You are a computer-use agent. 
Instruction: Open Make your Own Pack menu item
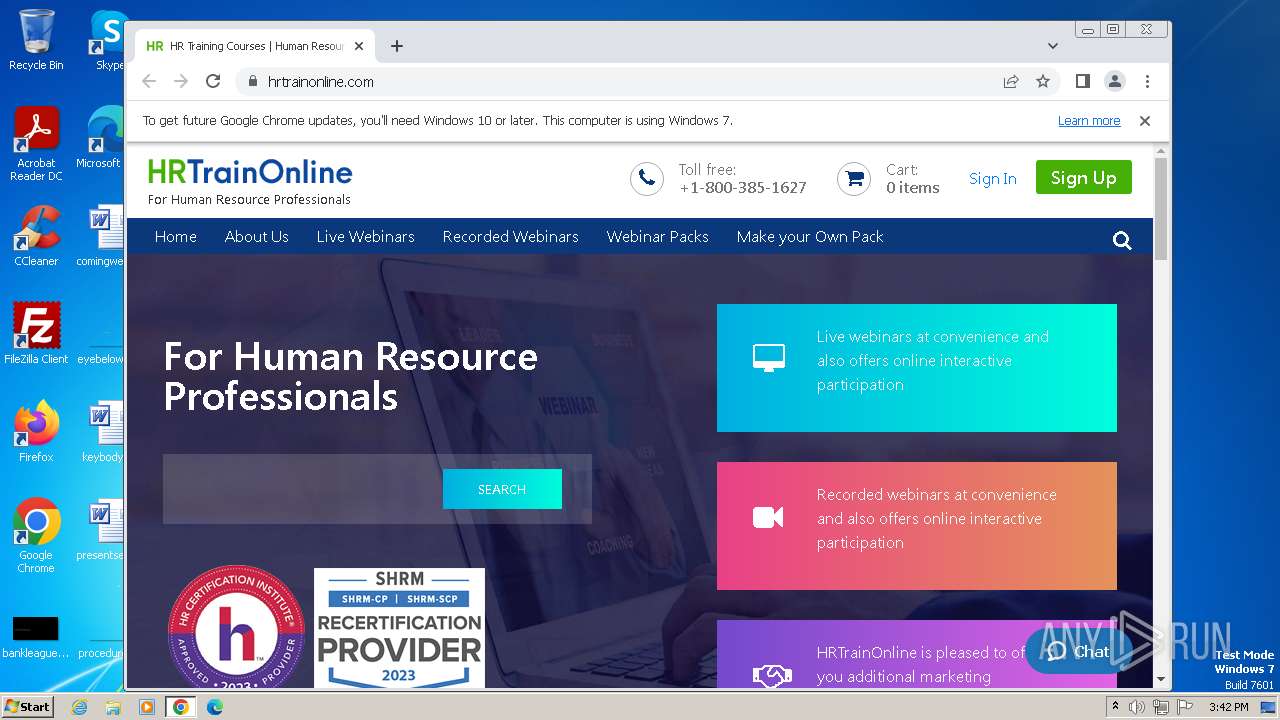[810, 237]
